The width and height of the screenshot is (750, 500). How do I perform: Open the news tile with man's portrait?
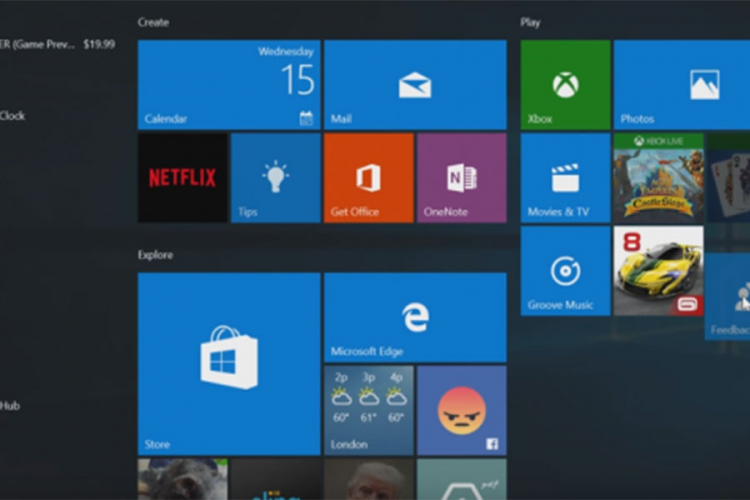coord(369,479)
